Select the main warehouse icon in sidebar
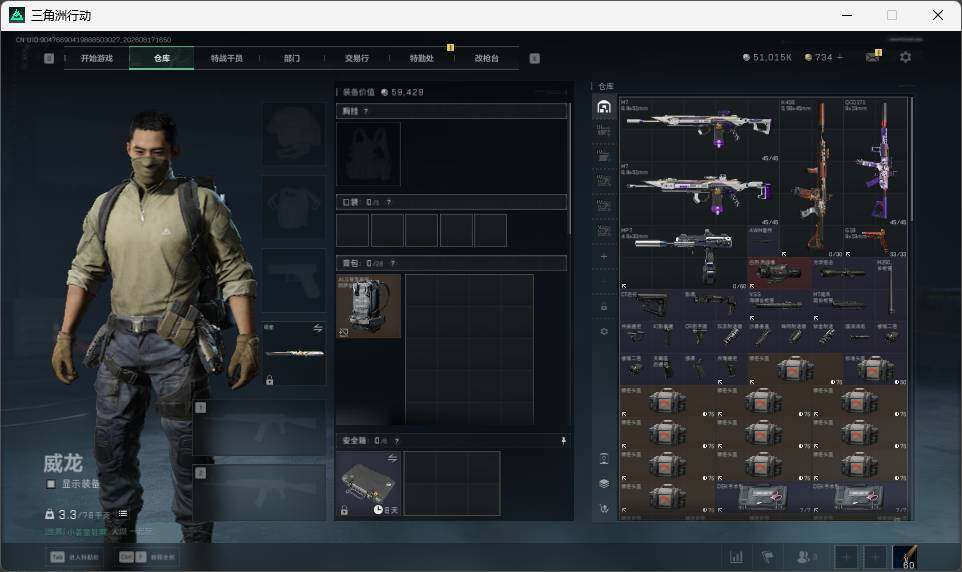This screenshot has width=962, height=572. click(x=604, y=107)
